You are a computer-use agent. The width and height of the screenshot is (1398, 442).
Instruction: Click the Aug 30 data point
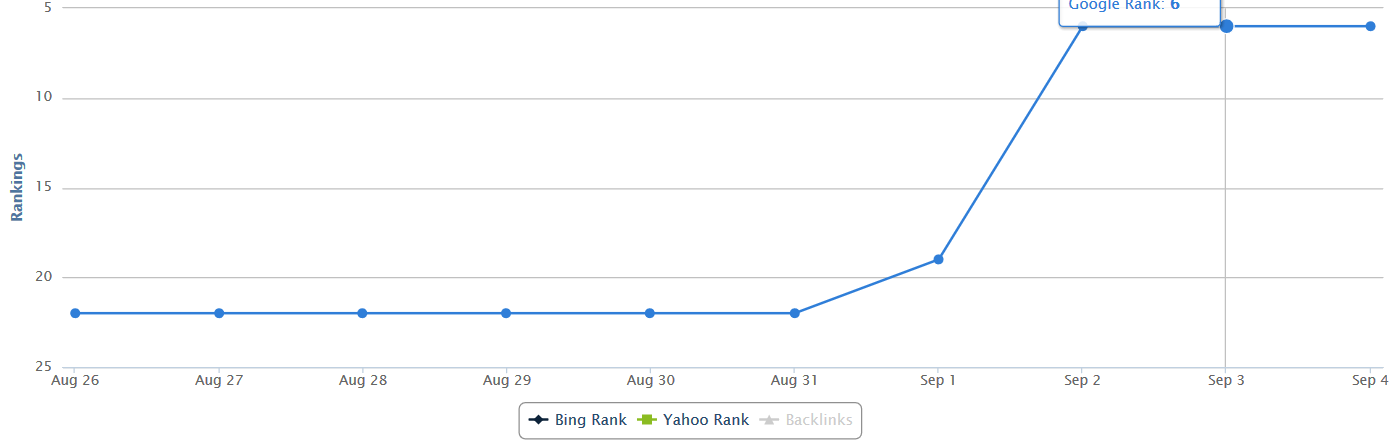pos(650,313)
